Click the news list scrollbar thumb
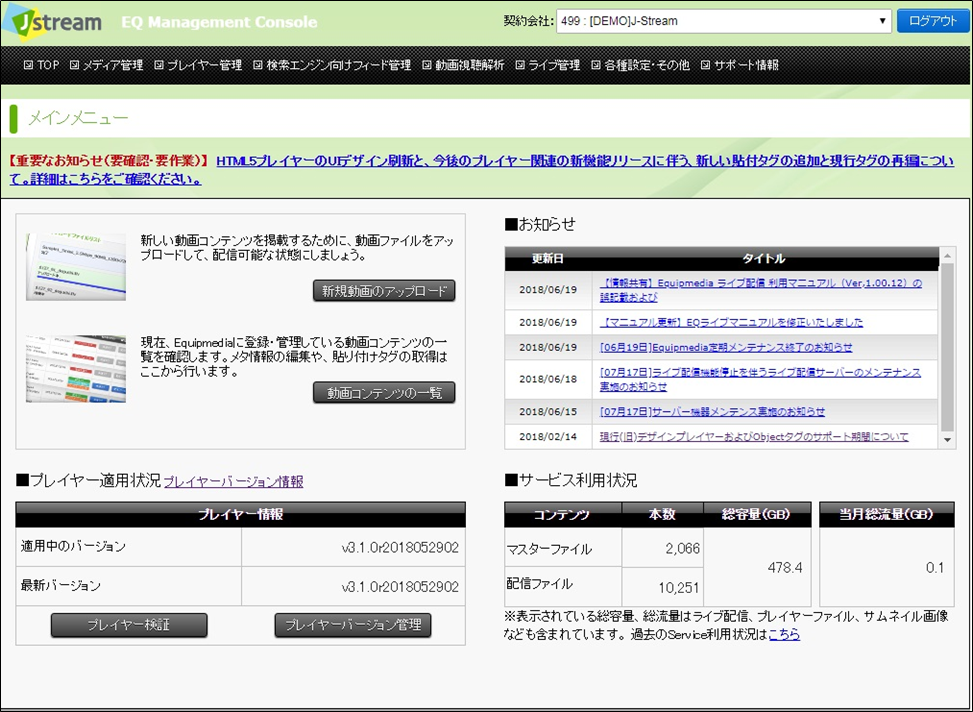 coord(947,346)
